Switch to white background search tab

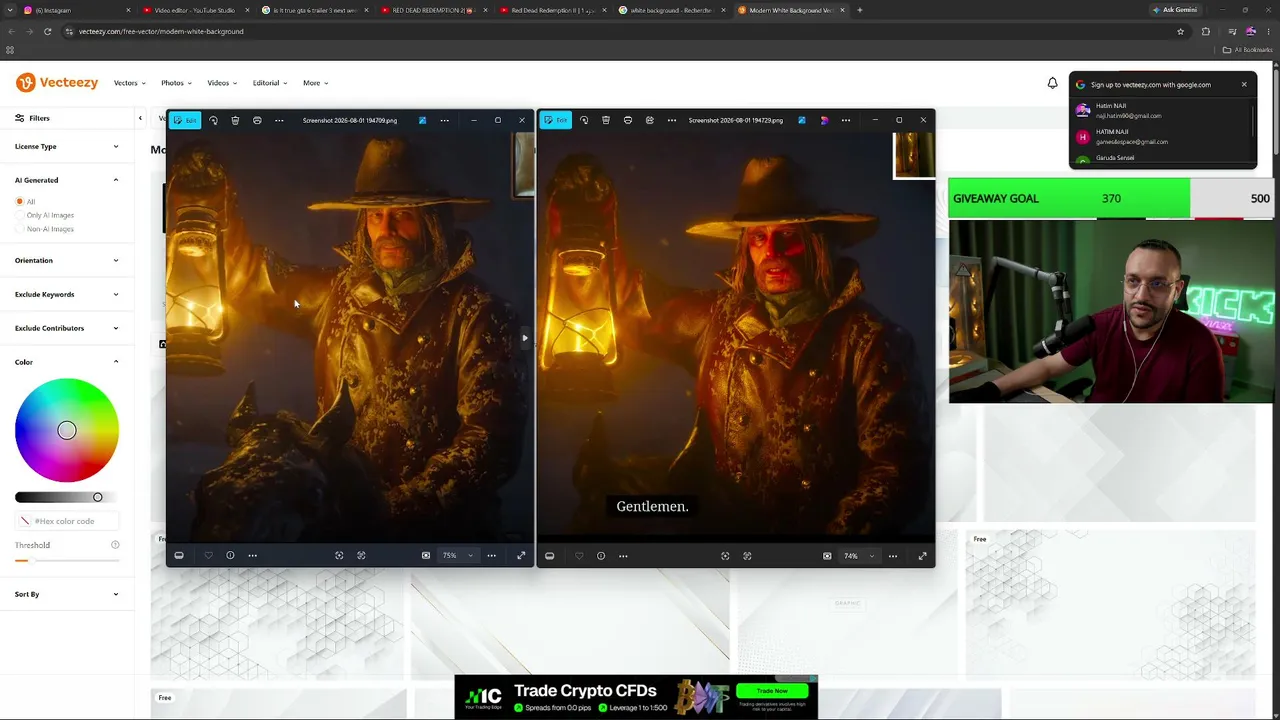pyautogui.click(x=671, y=10)
